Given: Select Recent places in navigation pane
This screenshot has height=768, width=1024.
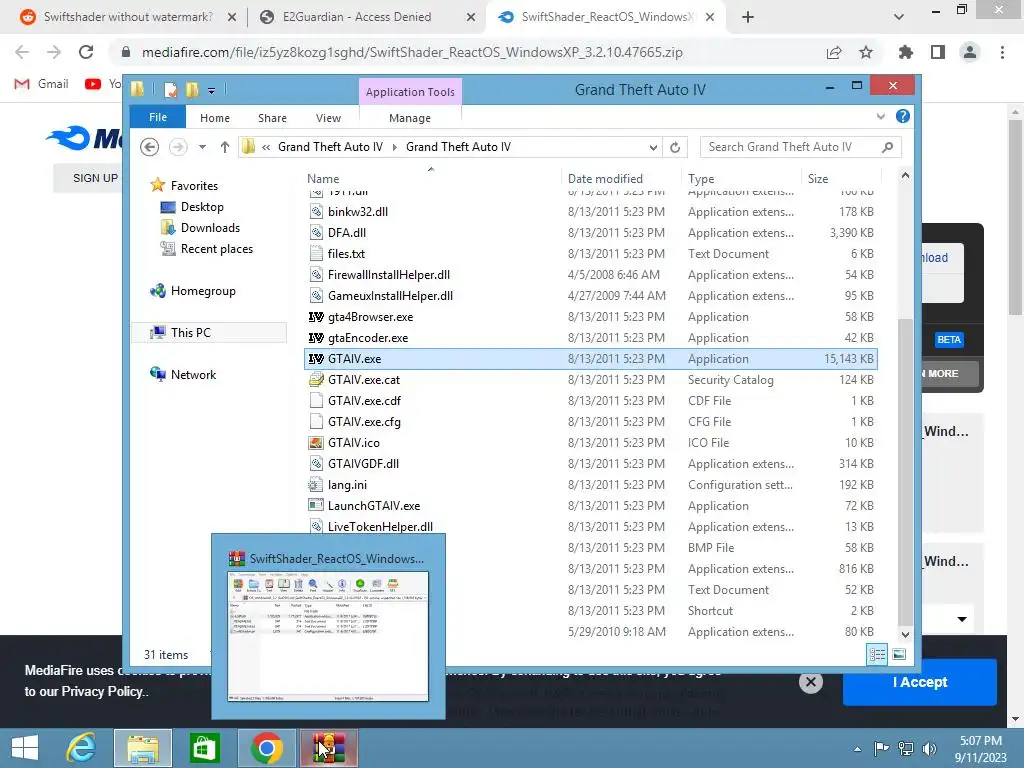Looking at the screenshot, I should pyautogui.click(x=216, y=249).
